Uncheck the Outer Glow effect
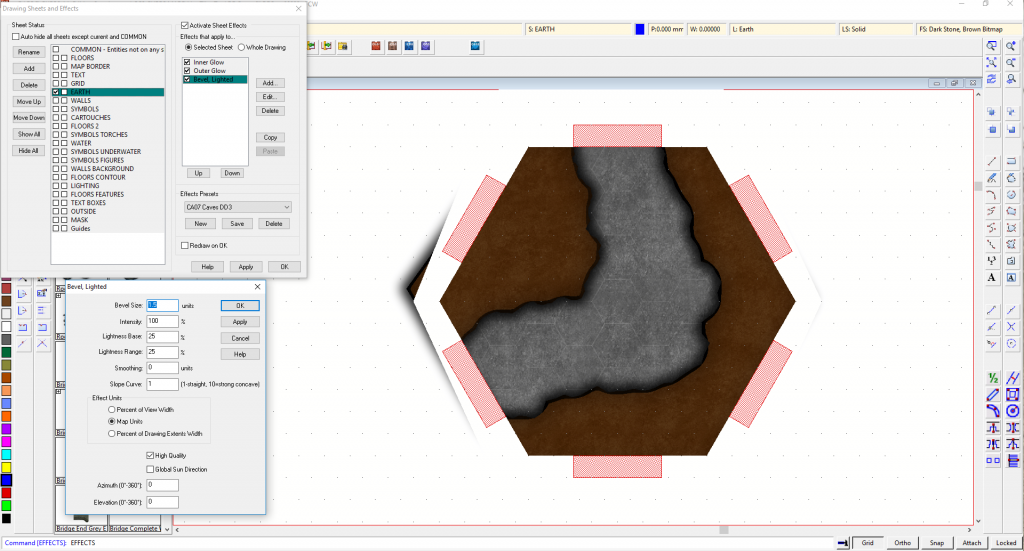This screenshot has height=551, width=1024. [187, 71]
